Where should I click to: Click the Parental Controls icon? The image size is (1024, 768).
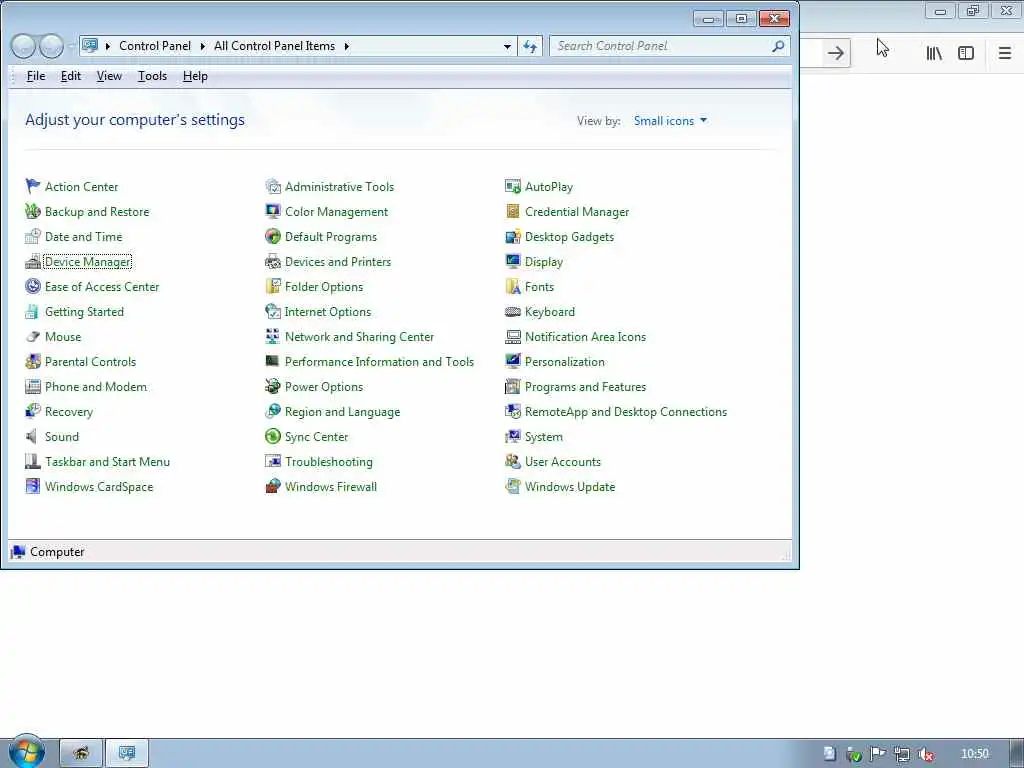(33, 361)
